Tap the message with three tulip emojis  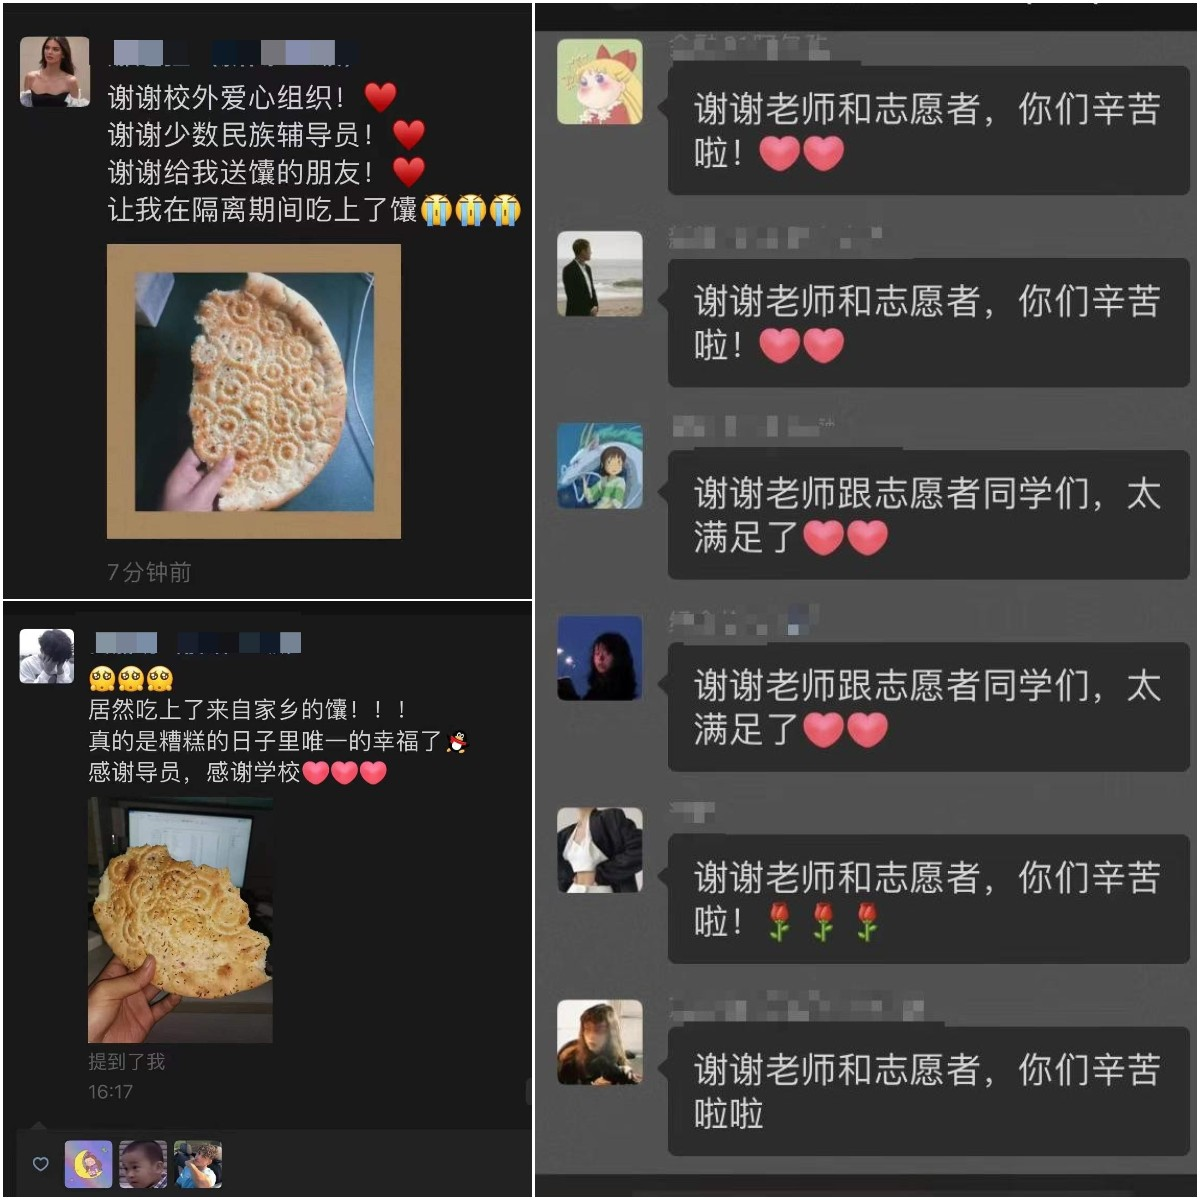pyautogui.click(x=928, y=899)
